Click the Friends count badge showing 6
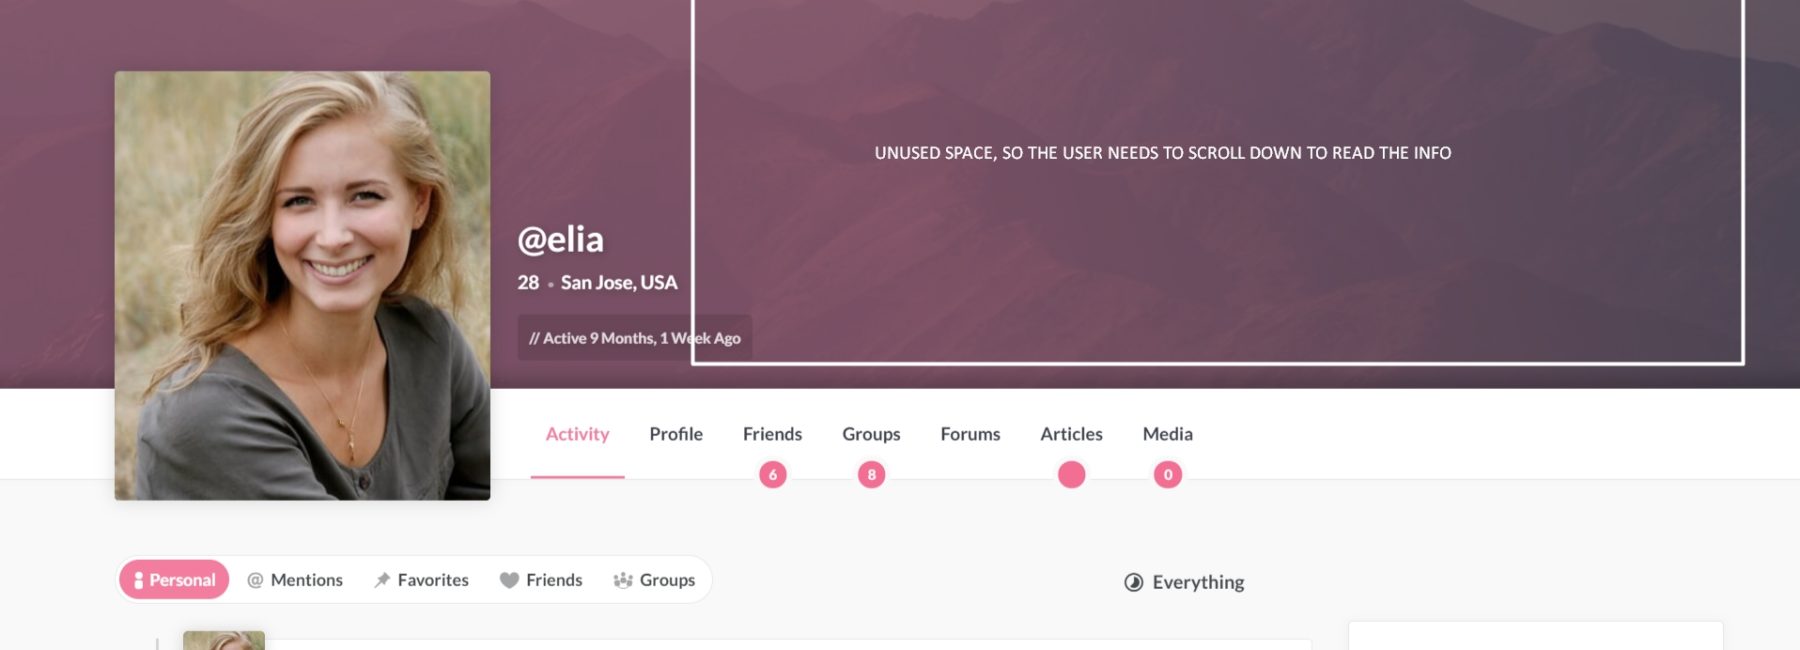This screenshot has width=1800, height=650. click(x=772, y=475)
